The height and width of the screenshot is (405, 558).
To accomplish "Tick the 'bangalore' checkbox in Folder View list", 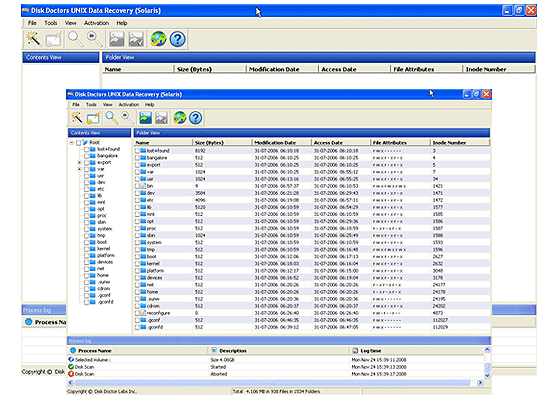I will (x=137, y=158).
